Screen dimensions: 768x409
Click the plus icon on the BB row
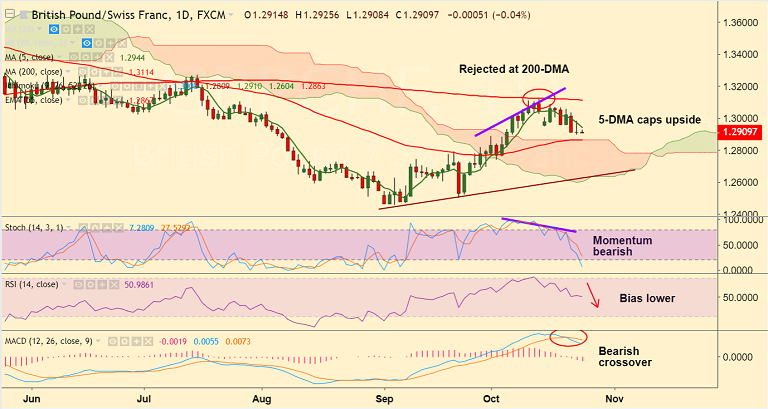pyautogui.click(x=111, y=43)
